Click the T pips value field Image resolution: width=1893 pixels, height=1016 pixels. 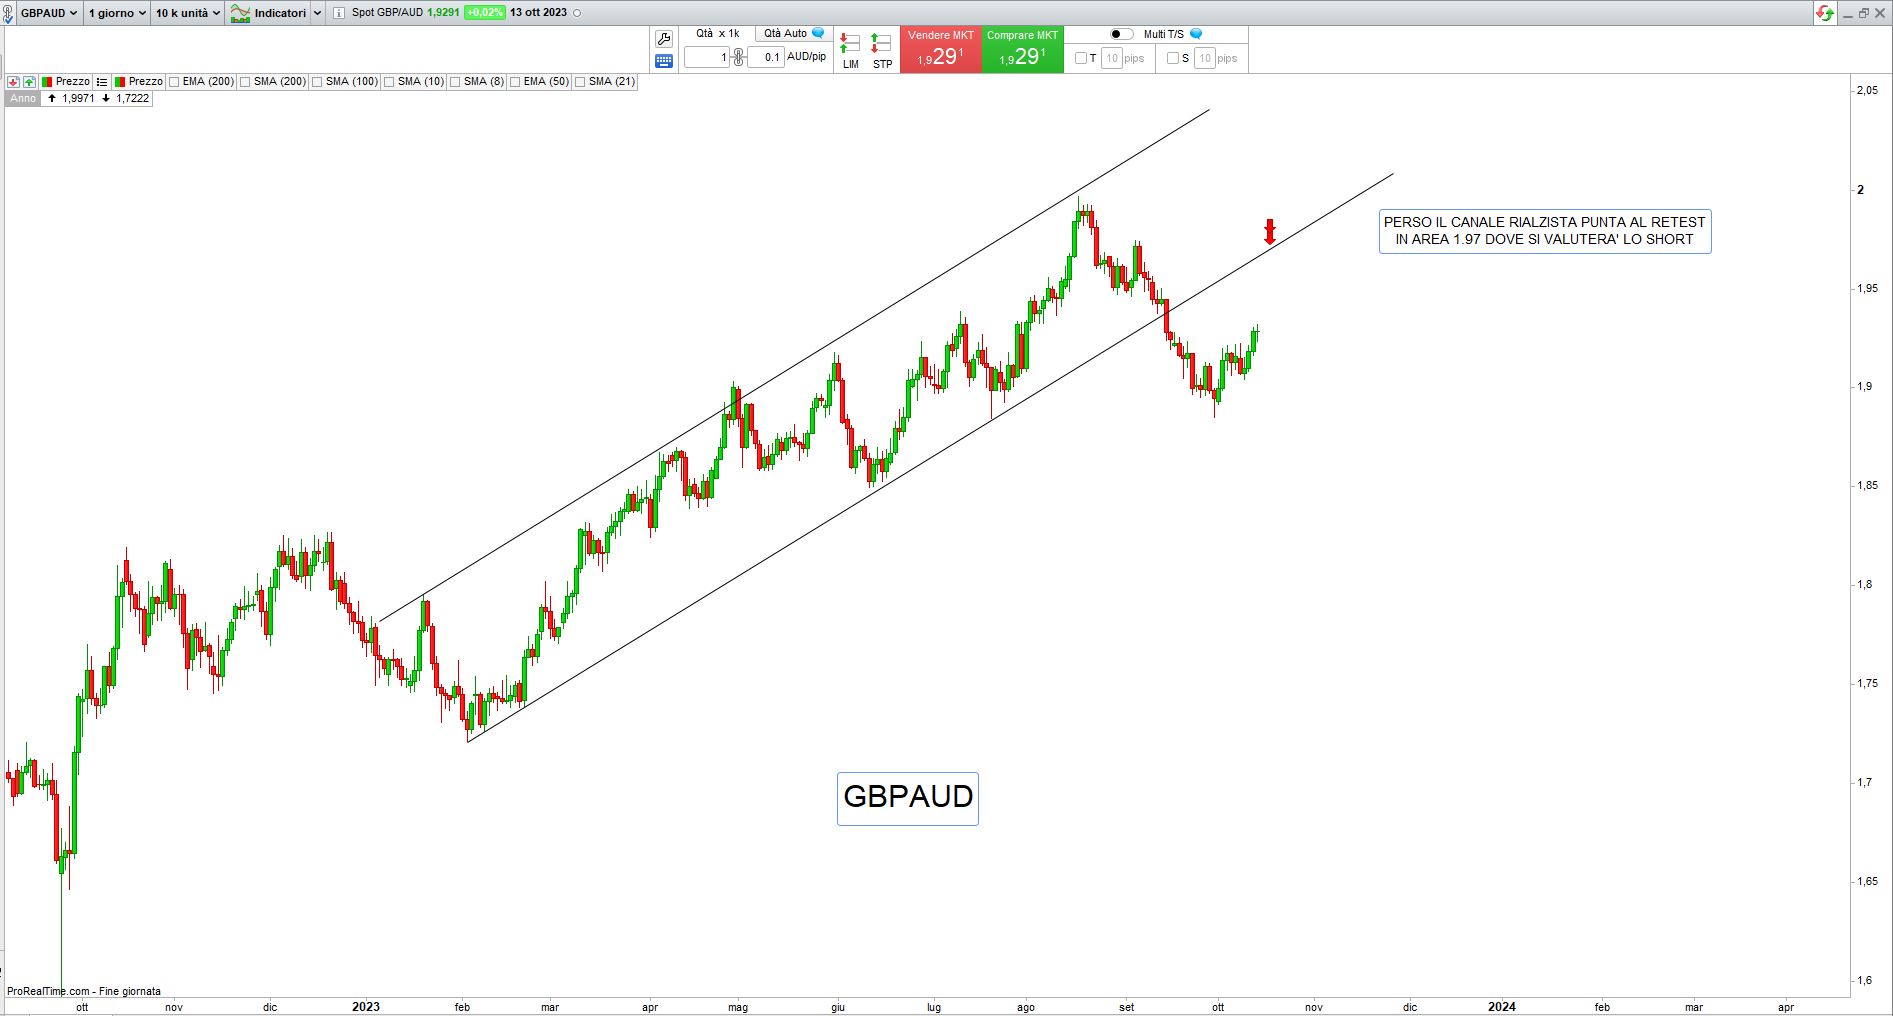click(1111, 58)
